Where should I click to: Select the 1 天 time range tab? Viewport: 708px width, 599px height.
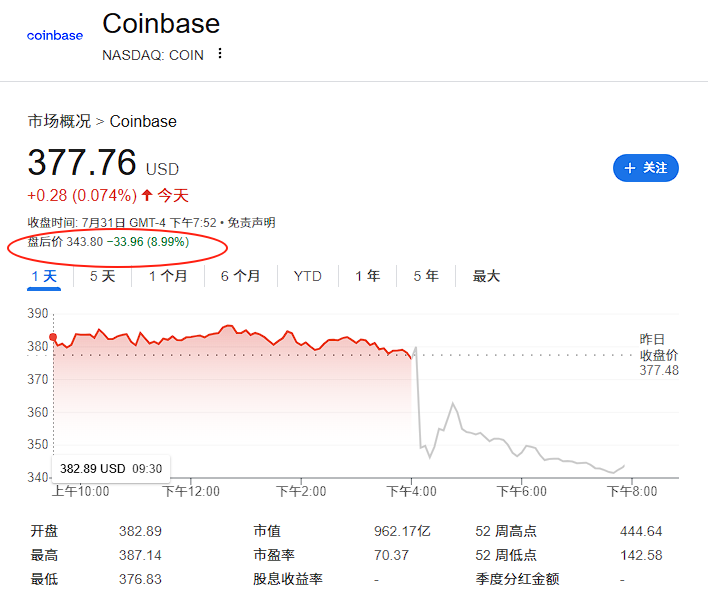45,276
